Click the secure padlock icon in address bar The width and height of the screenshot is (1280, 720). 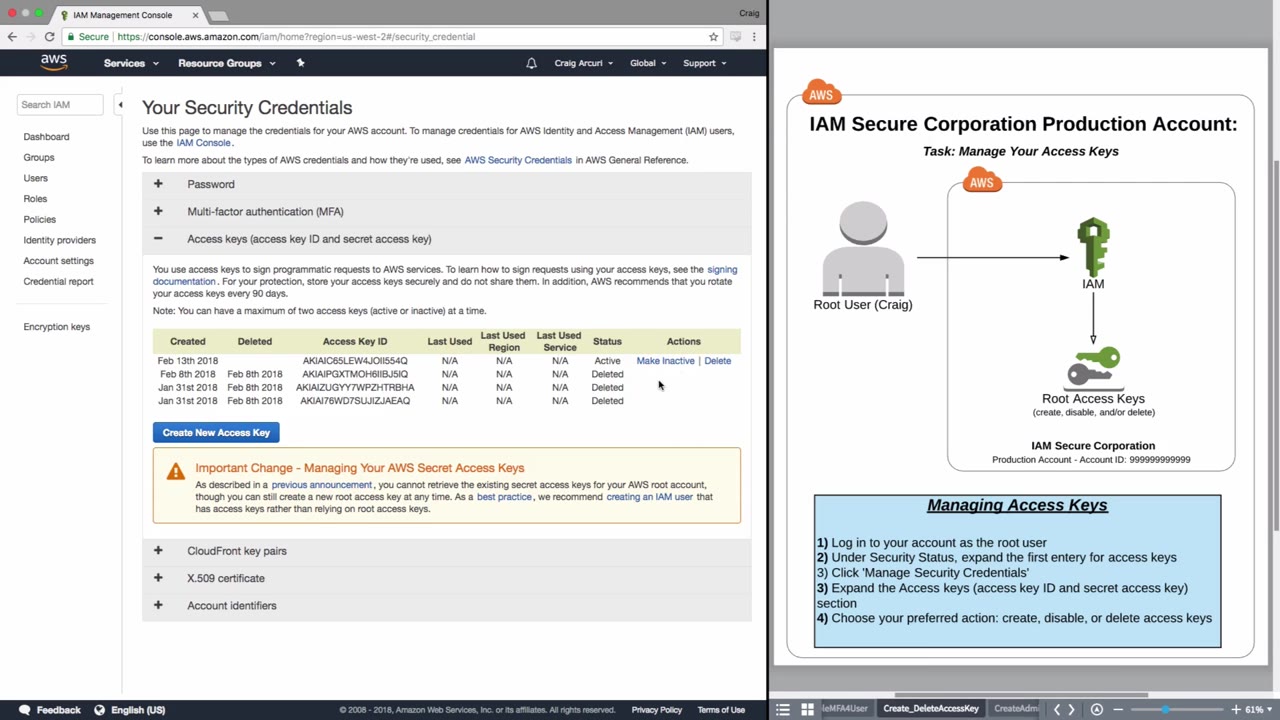(x=70, y=37)
